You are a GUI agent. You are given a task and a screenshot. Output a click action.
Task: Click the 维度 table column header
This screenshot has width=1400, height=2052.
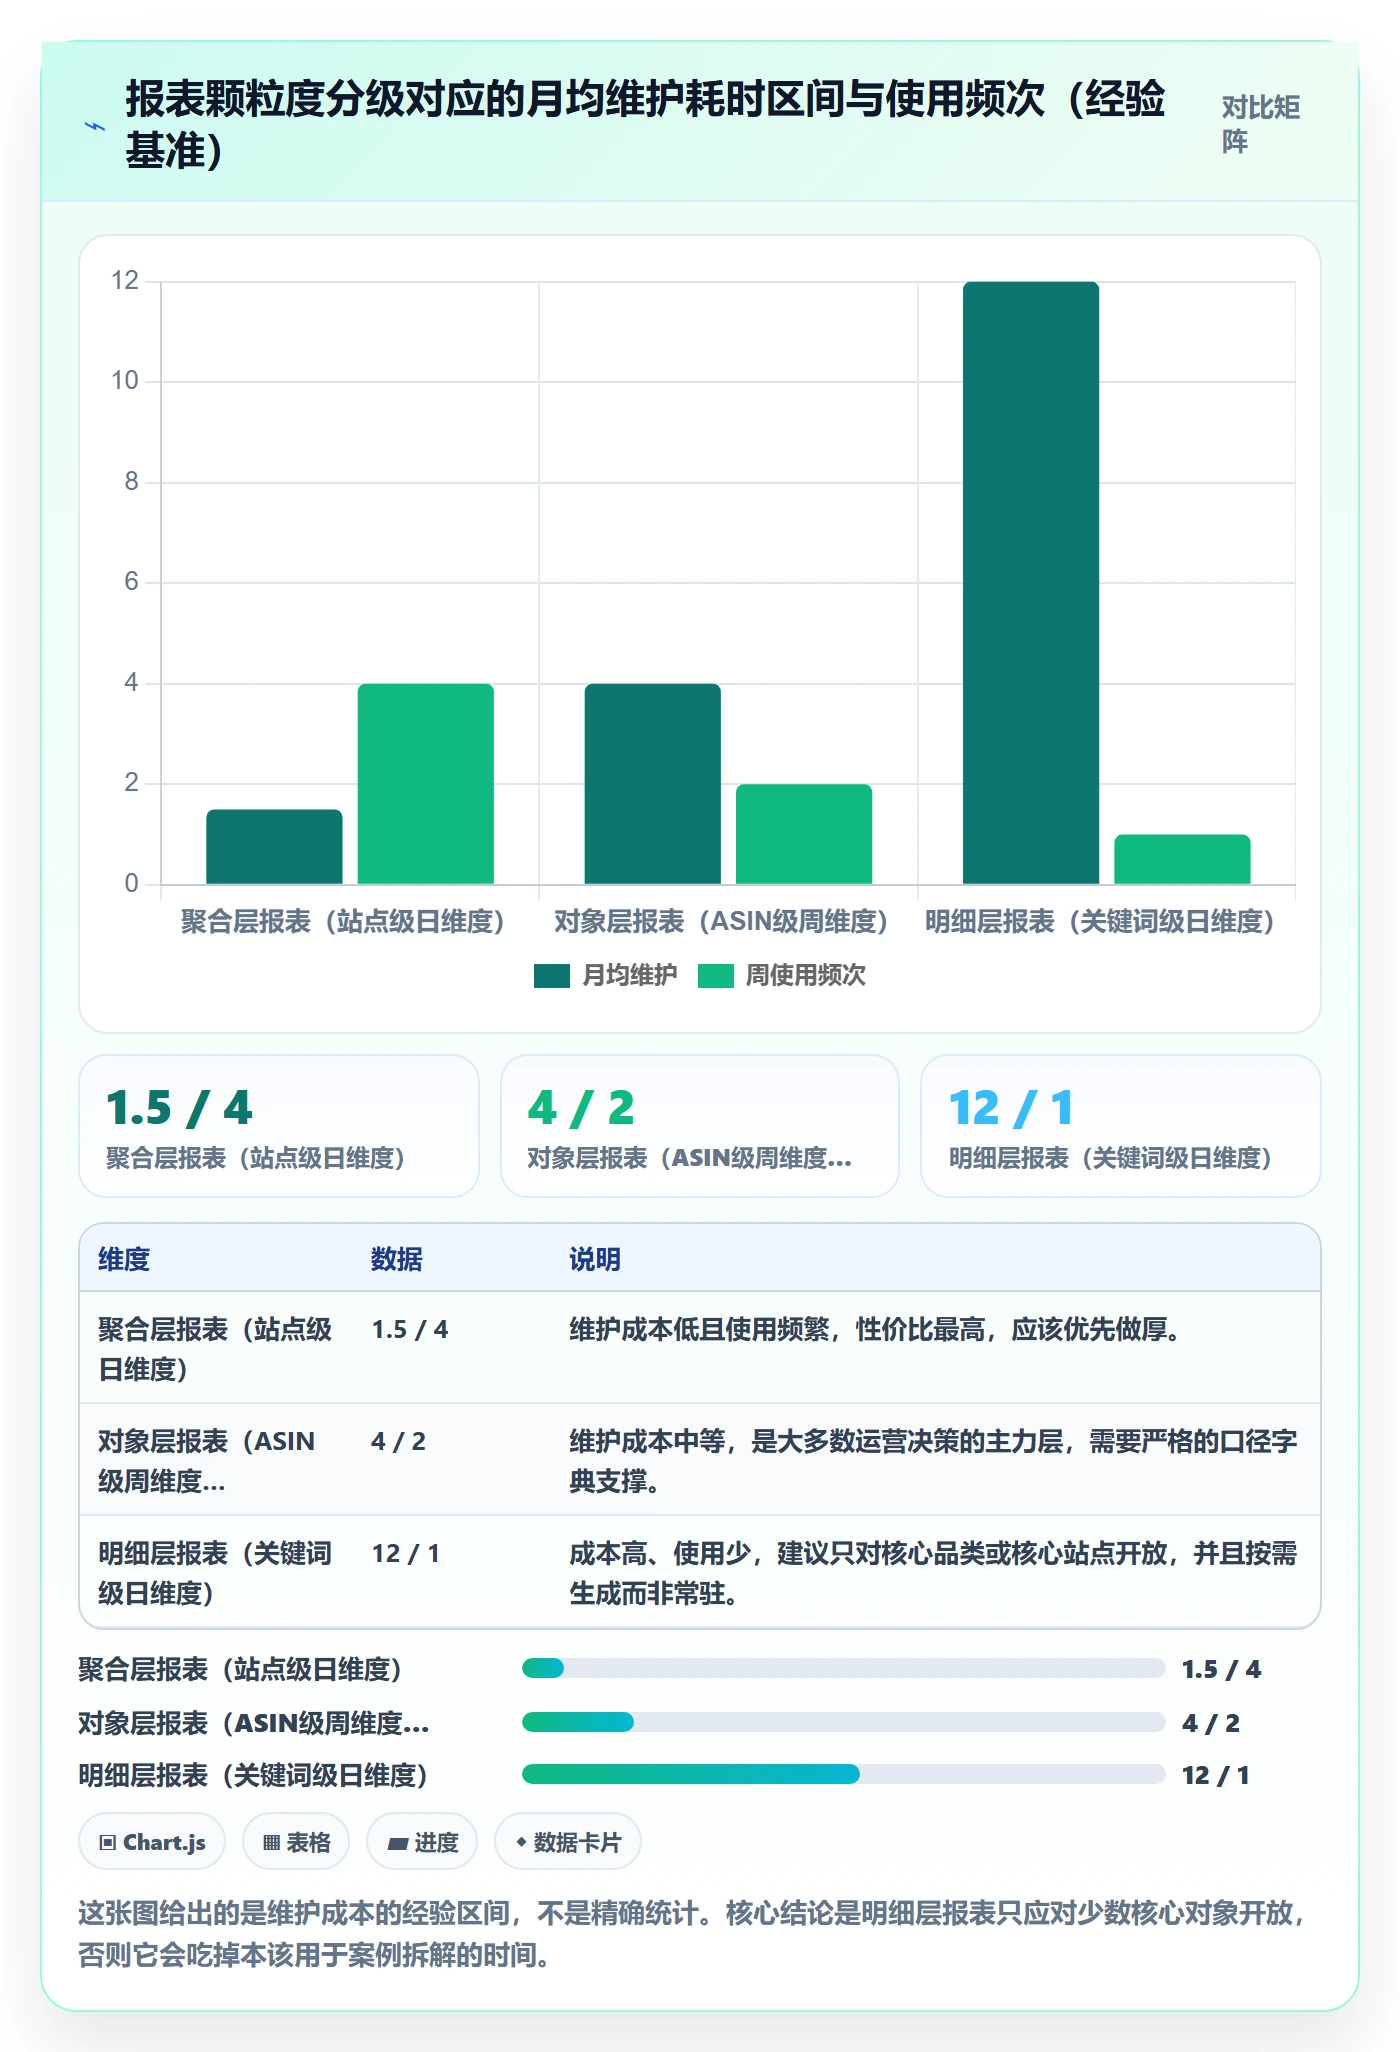coord(124,1259)
